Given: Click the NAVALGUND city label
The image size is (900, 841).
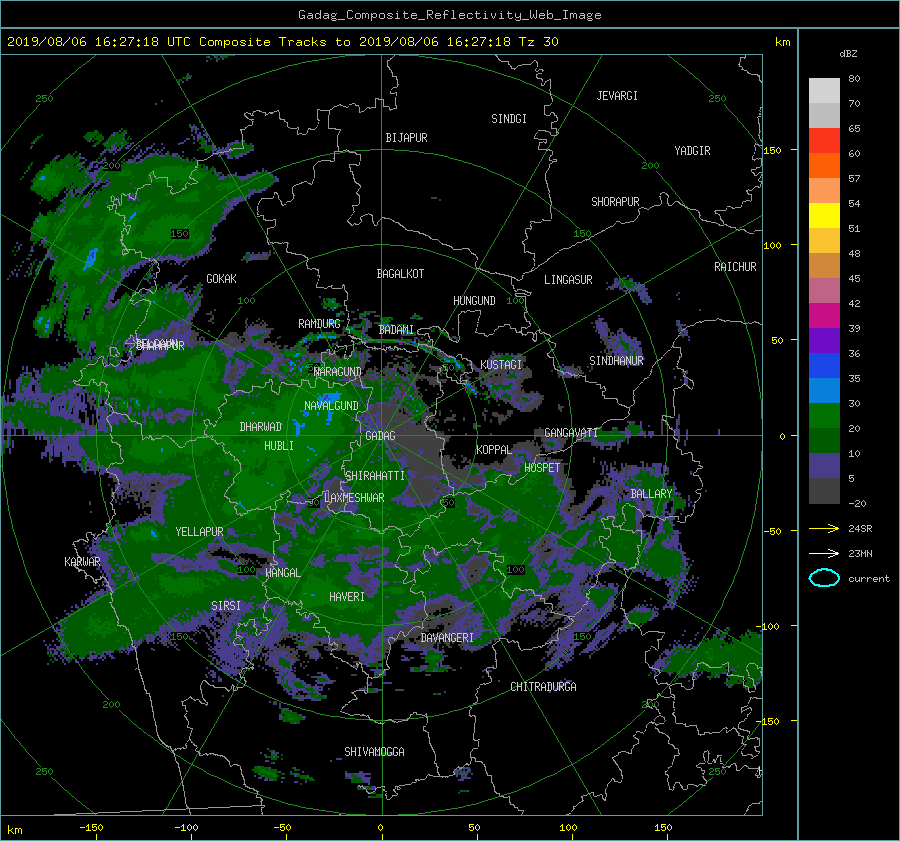Looking at the screenshot, I should point(331,406).
